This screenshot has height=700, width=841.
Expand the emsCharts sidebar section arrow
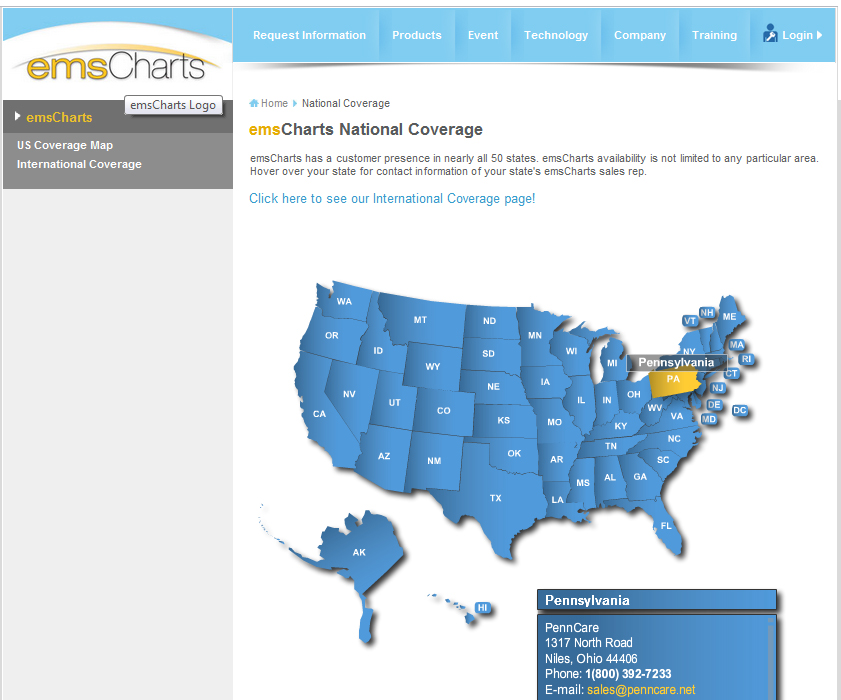pos(18,116)
